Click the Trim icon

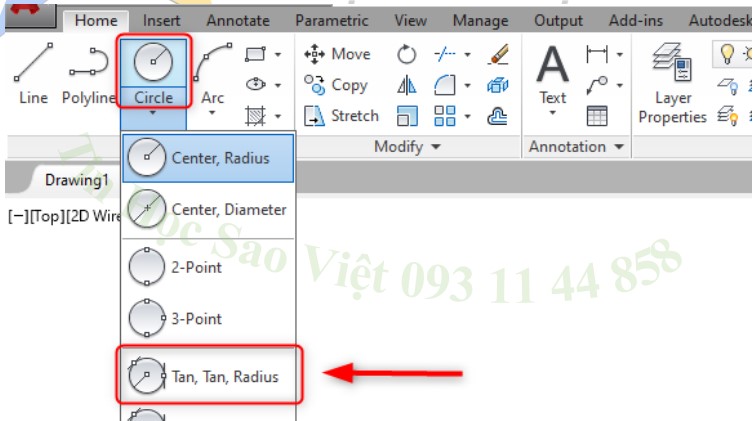pos(445,54)
